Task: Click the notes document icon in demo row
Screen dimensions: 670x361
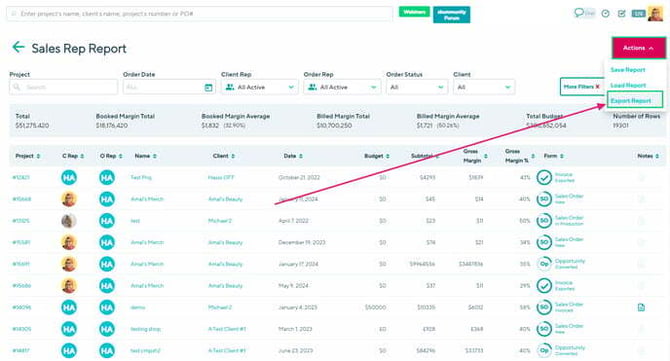Action: click(641, 307)
